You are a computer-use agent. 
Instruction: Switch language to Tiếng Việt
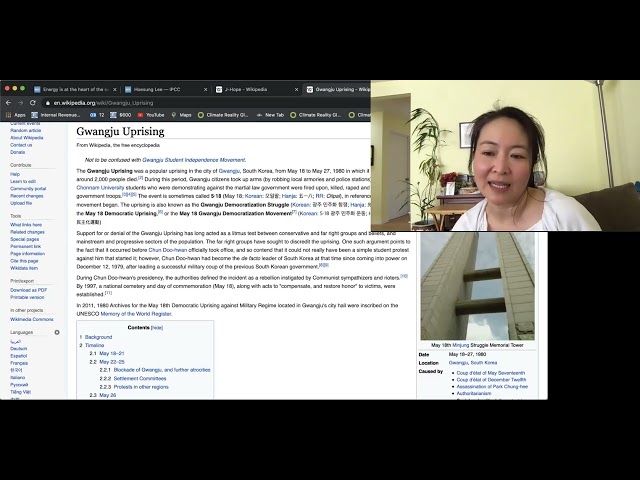click(x=20, y=392)
